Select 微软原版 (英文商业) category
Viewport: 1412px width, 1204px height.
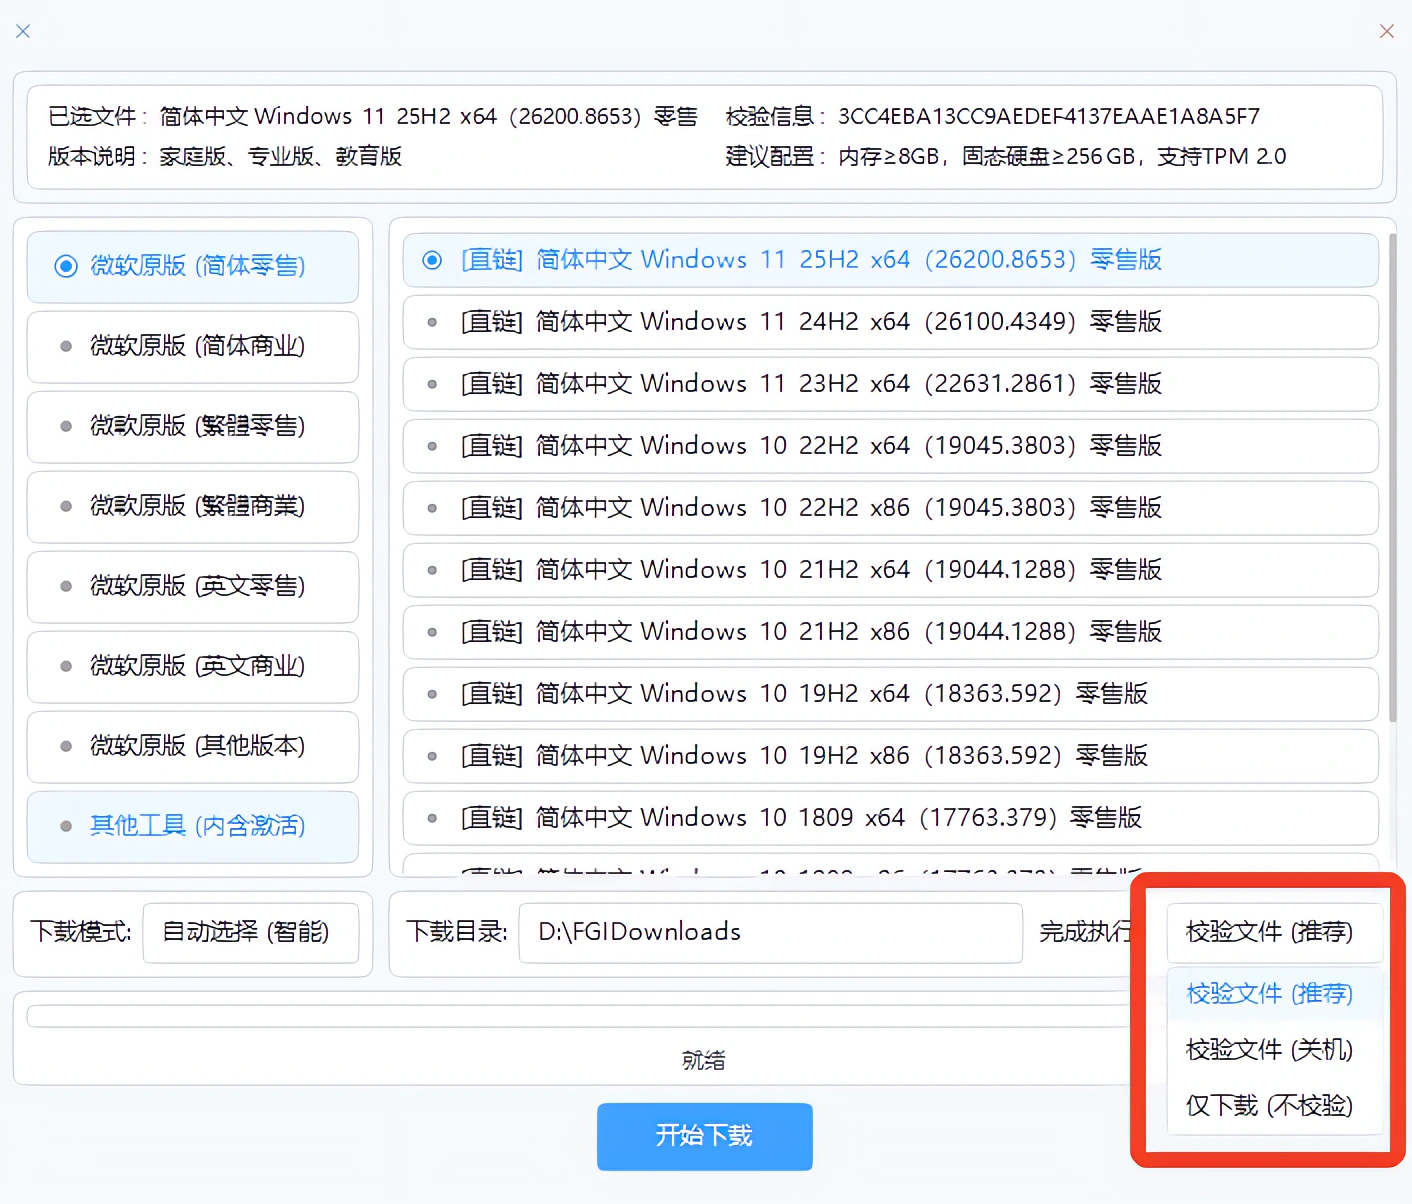click(193, 667)
